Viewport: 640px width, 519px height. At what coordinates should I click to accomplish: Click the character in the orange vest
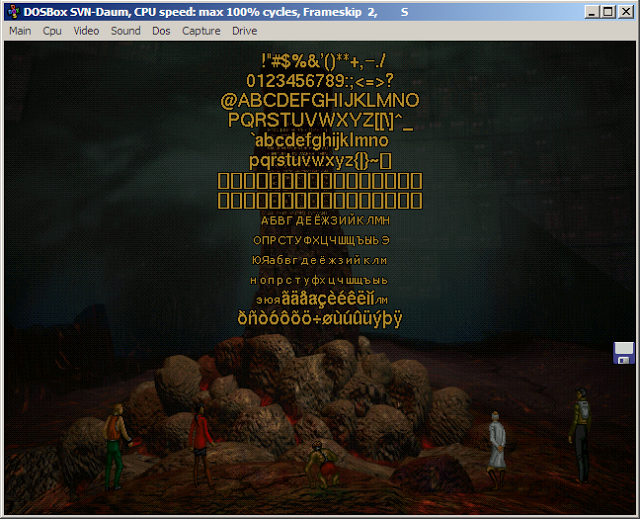coord(116,446)
